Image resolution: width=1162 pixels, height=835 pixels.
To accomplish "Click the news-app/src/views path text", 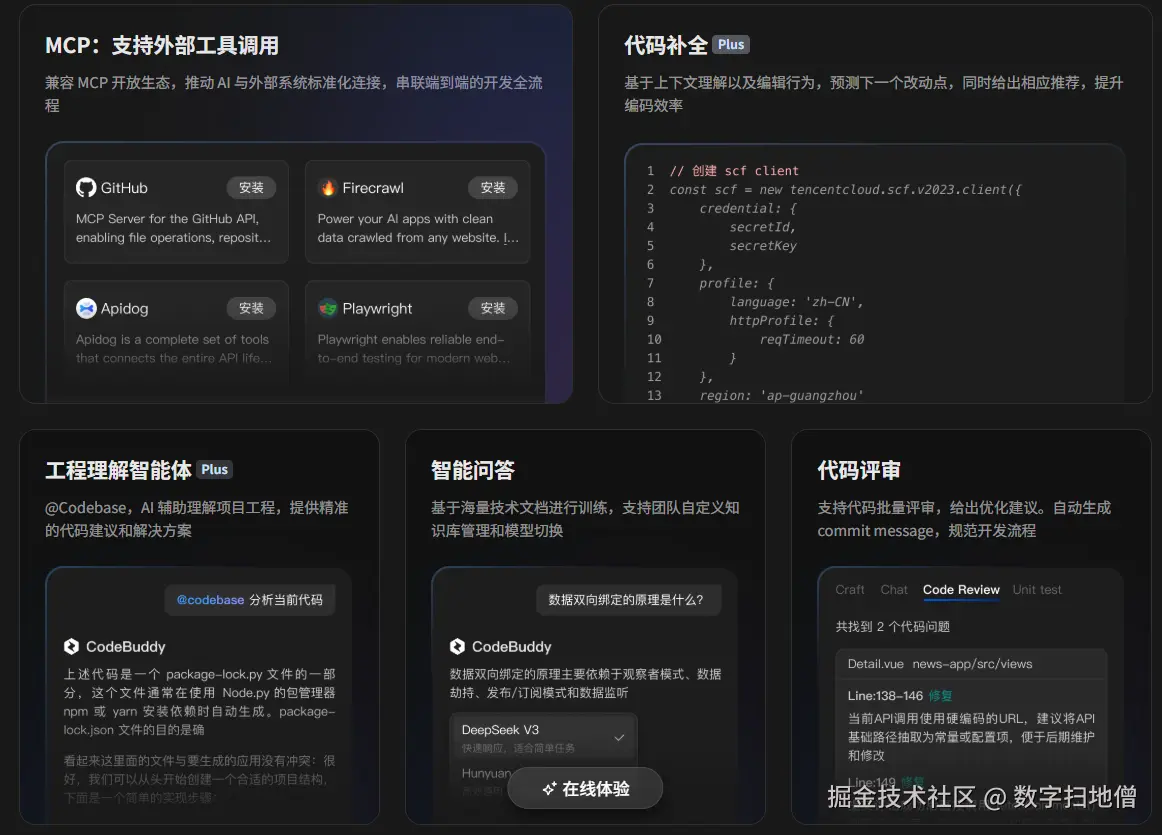I will coord(972,664).
